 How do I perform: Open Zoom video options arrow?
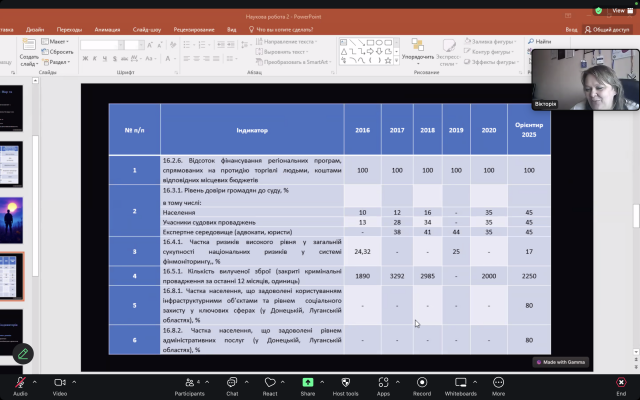[74, 382]
